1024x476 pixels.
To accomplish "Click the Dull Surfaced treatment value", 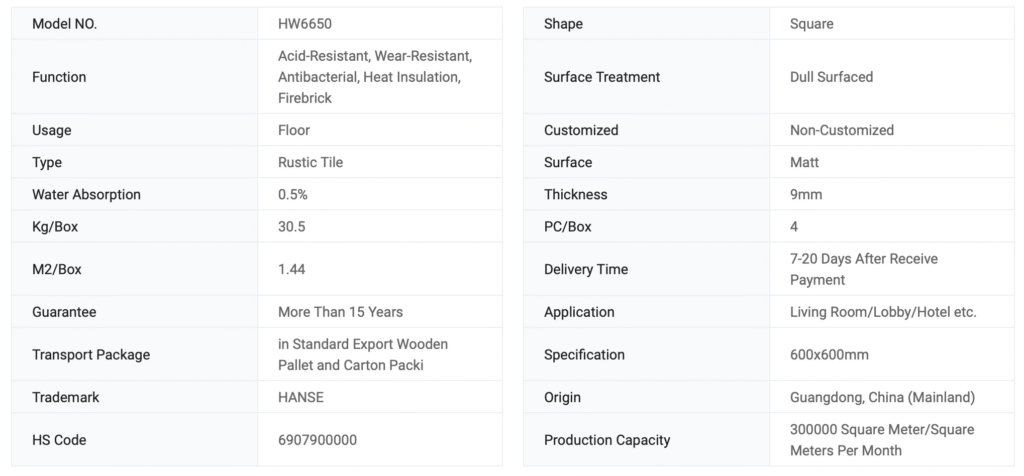I will tap(831, 77).
